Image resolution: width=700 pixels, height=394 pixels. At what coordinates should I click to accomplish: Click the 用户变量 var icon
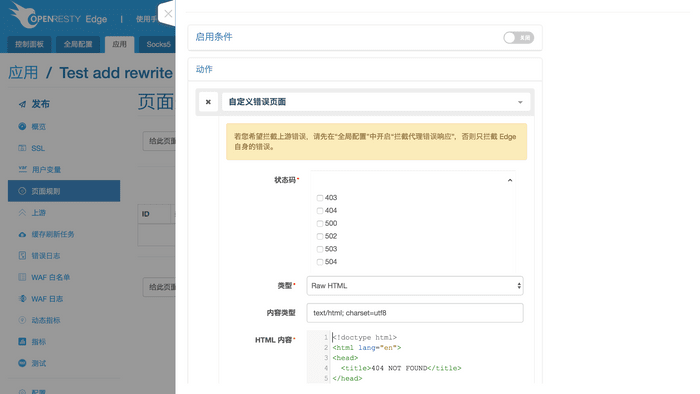[x=22, y=169]
